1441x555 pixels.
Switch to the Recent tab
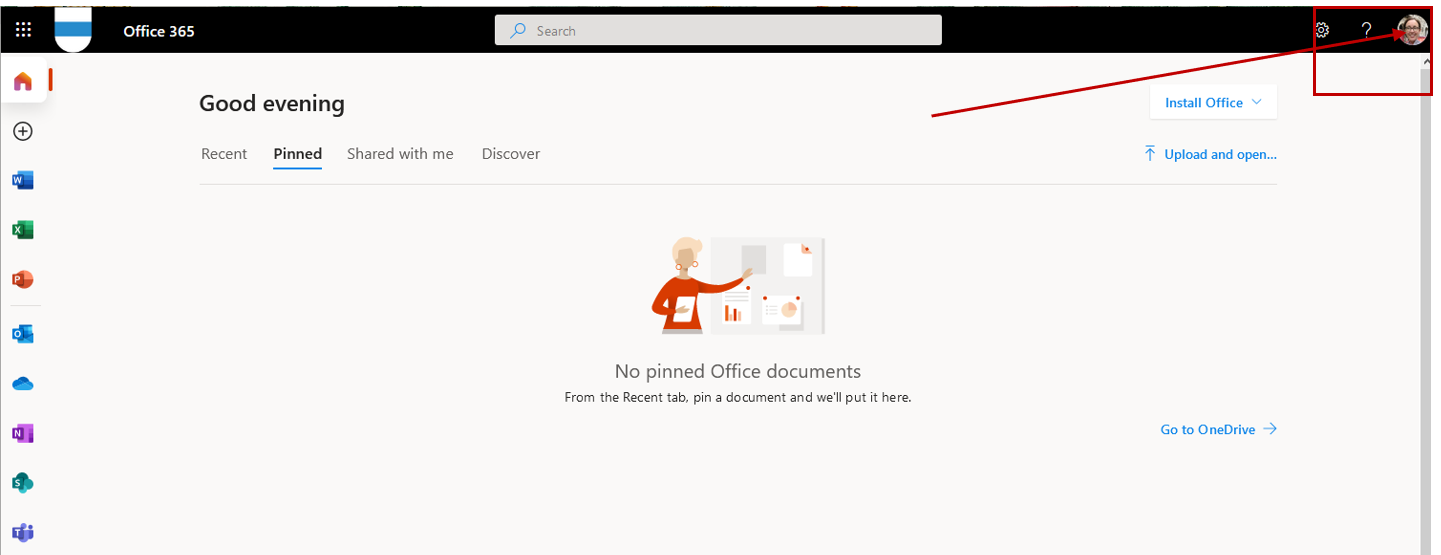pyautogui.click(x=224, y=154)
